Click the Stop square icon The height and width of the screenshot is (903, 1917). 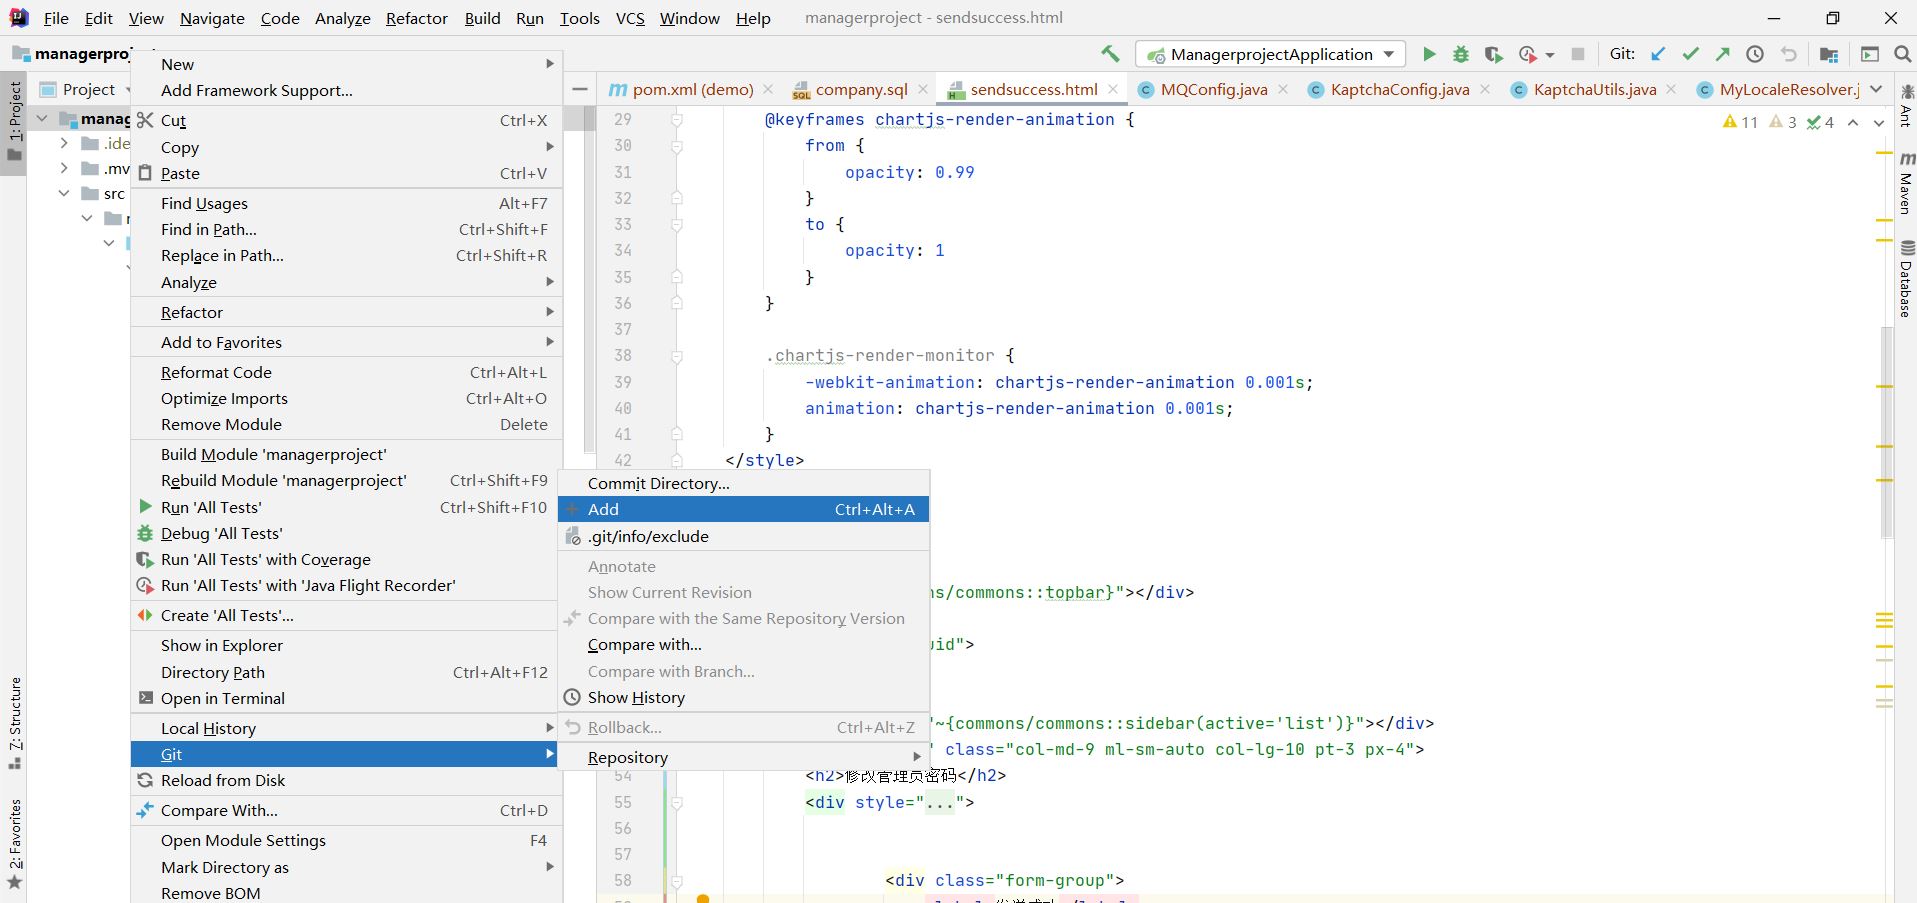pos(1578,54)
